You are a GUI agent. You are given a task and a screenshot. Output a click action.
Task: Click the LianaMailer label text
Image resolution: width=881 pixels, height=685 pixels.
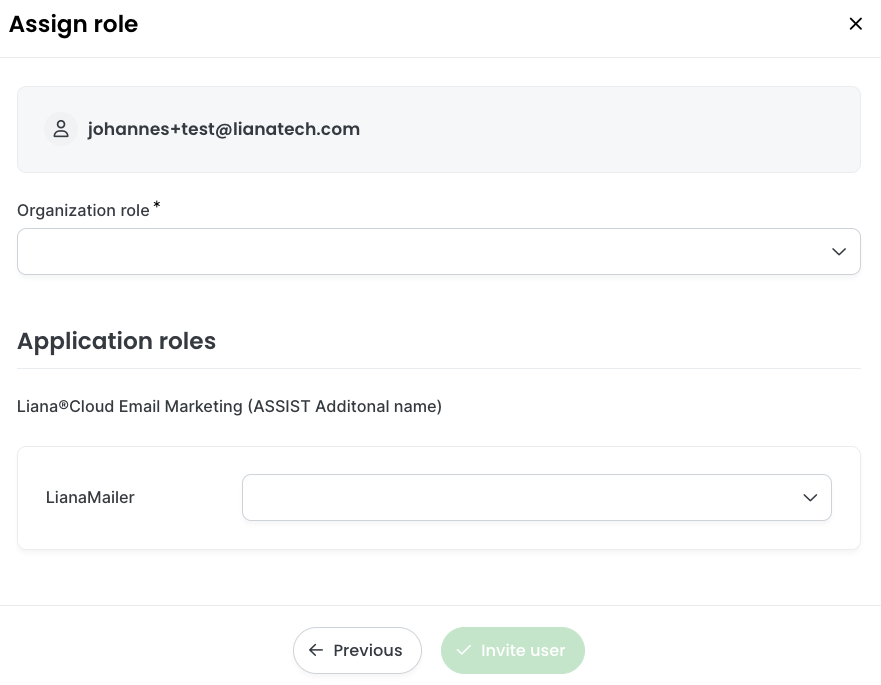tap(90, 498)
